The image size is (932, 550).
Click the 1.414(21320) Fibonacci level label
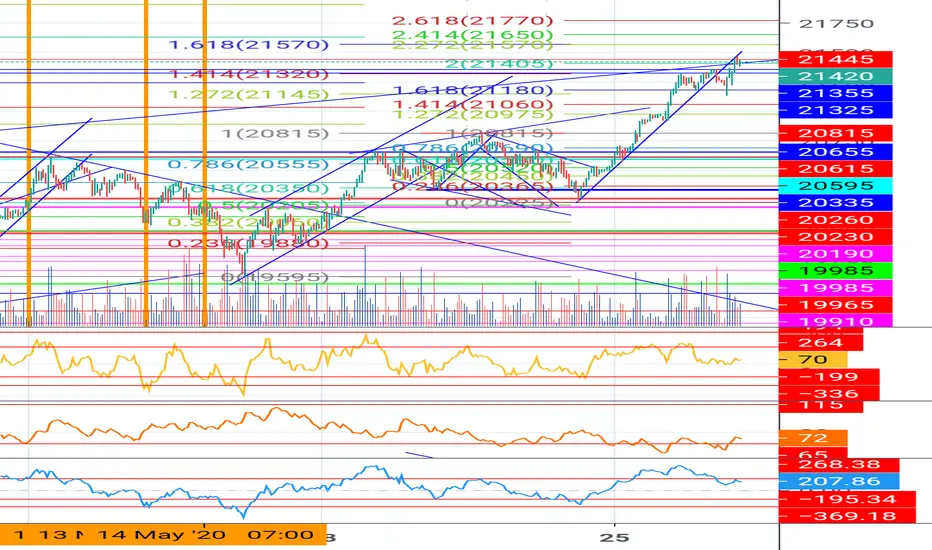pyautogui.click(x=248, y=74)
